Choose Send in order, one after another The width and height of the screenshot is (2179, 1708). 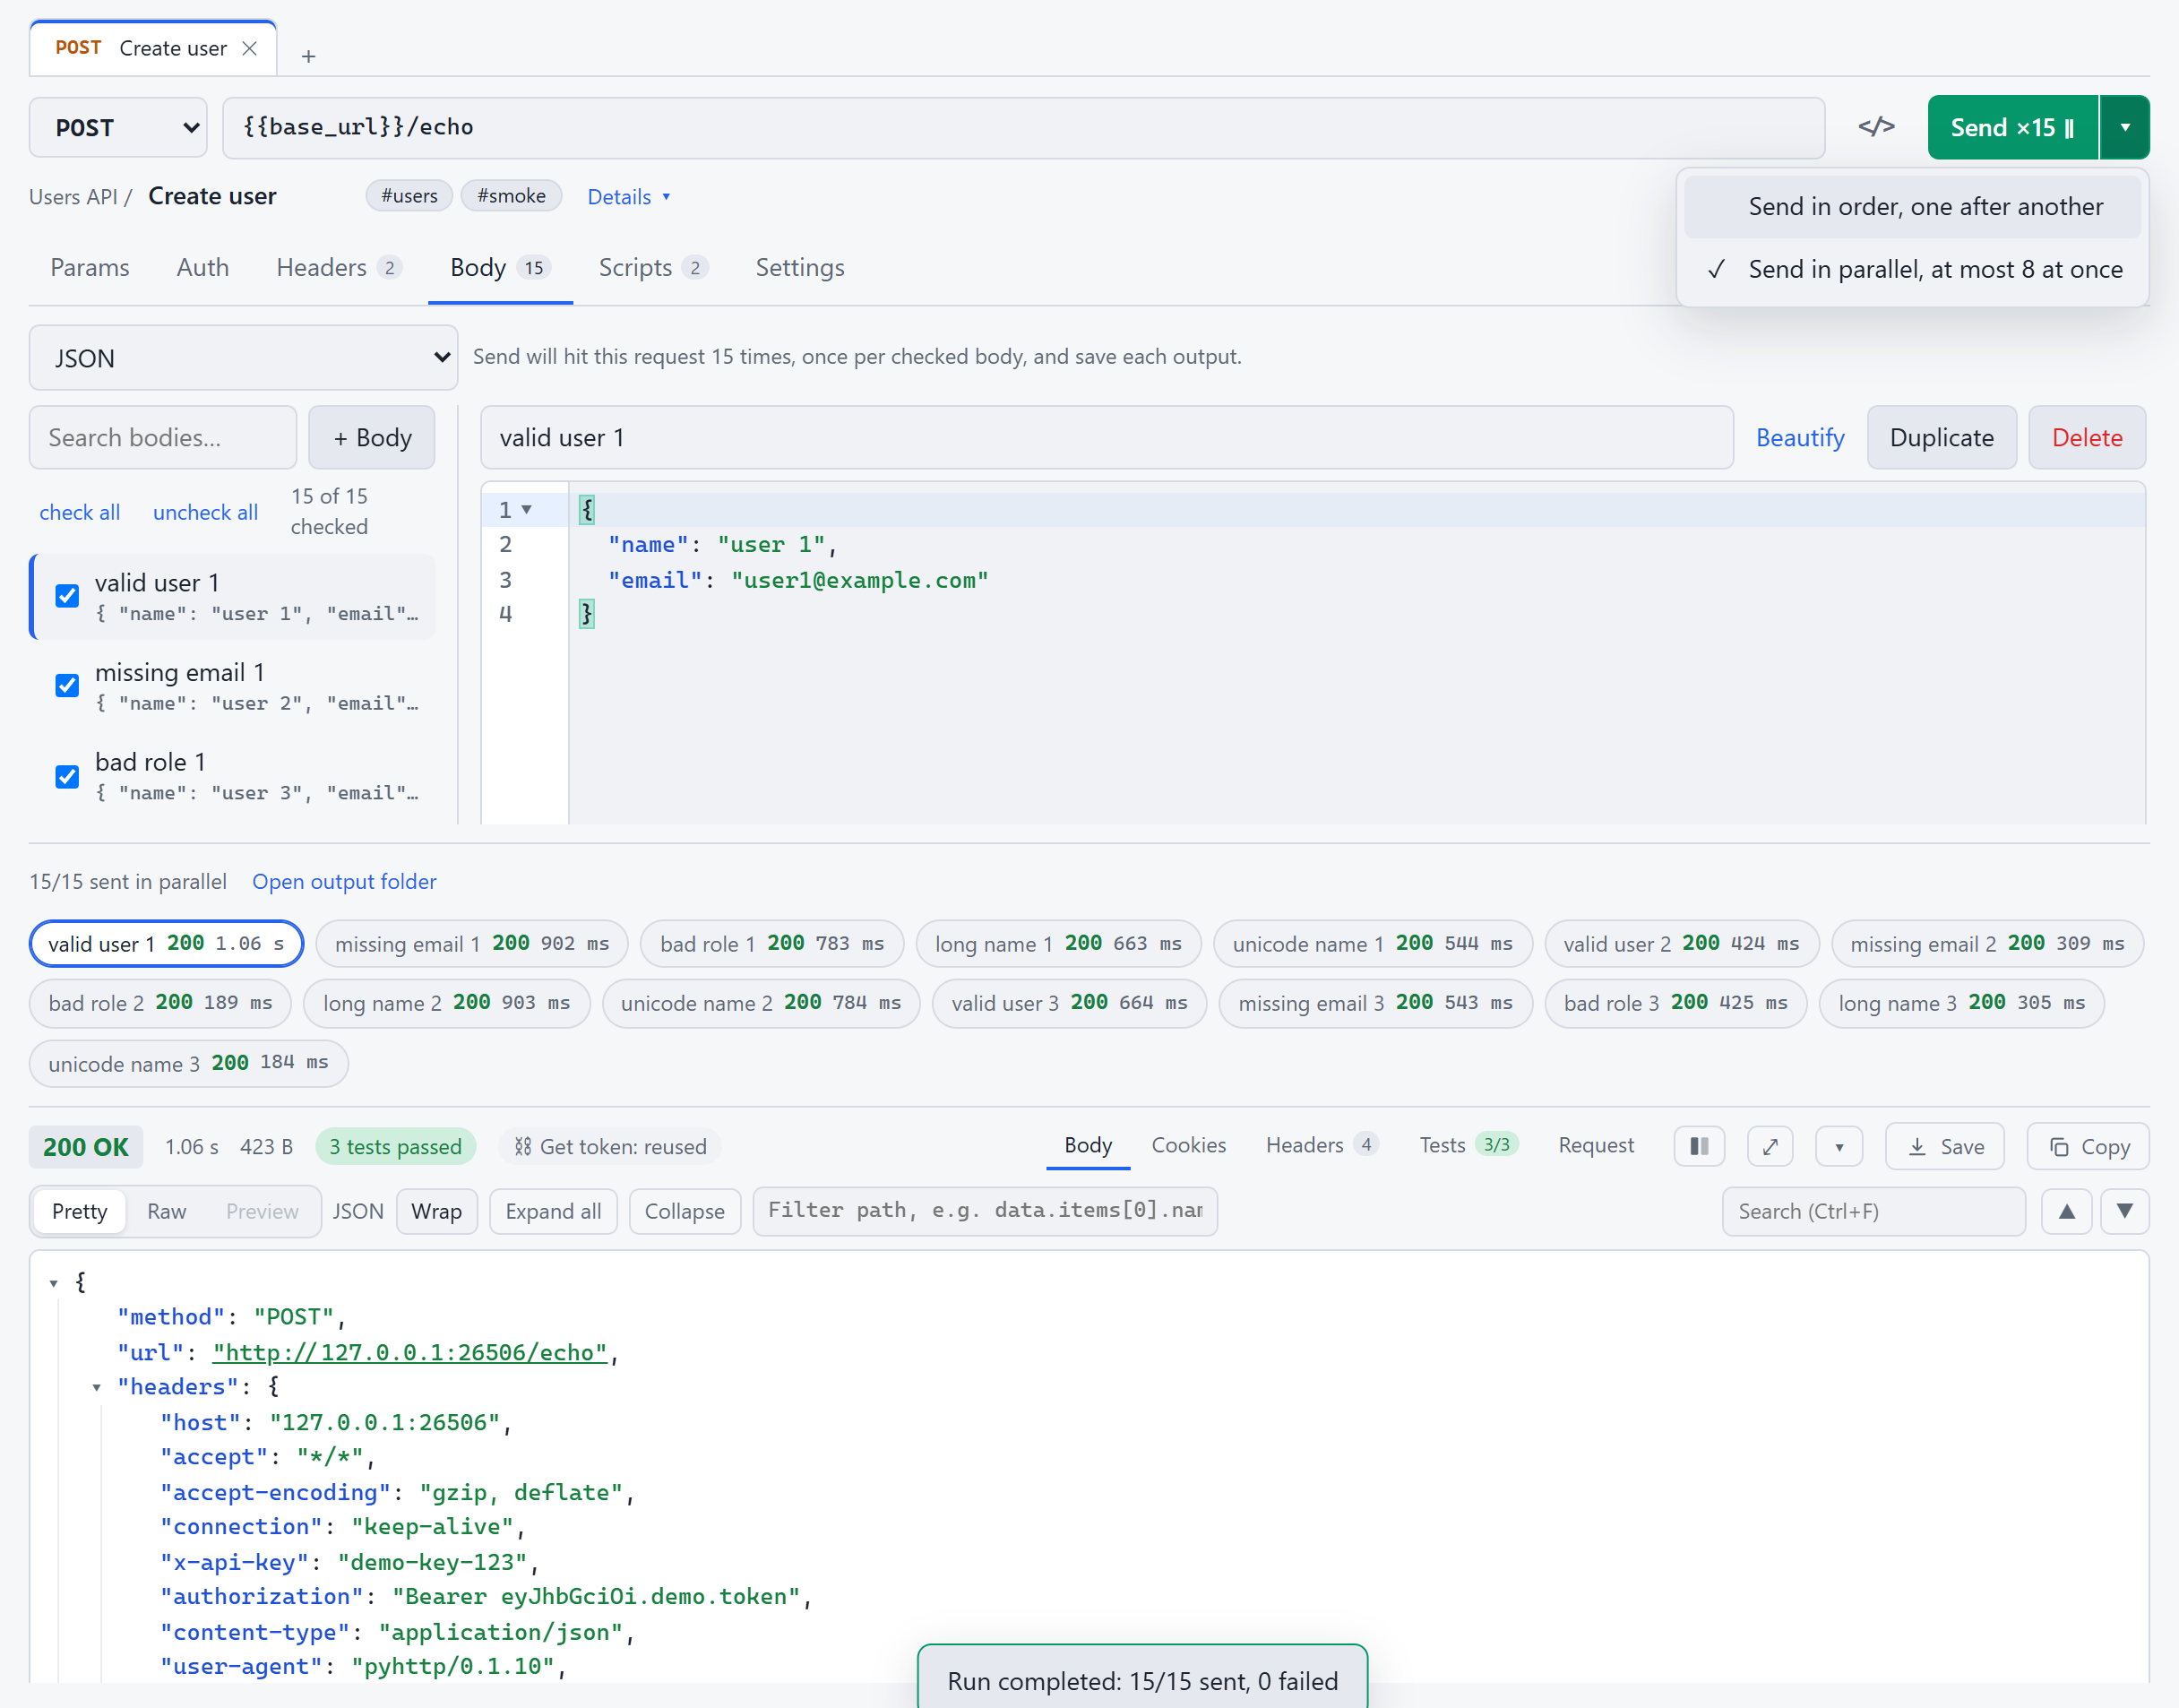click(x=1912, y=207)
